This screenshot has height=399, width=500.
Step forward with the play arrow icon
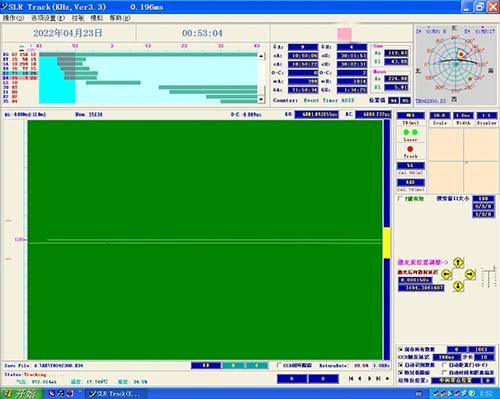point(369,379)
